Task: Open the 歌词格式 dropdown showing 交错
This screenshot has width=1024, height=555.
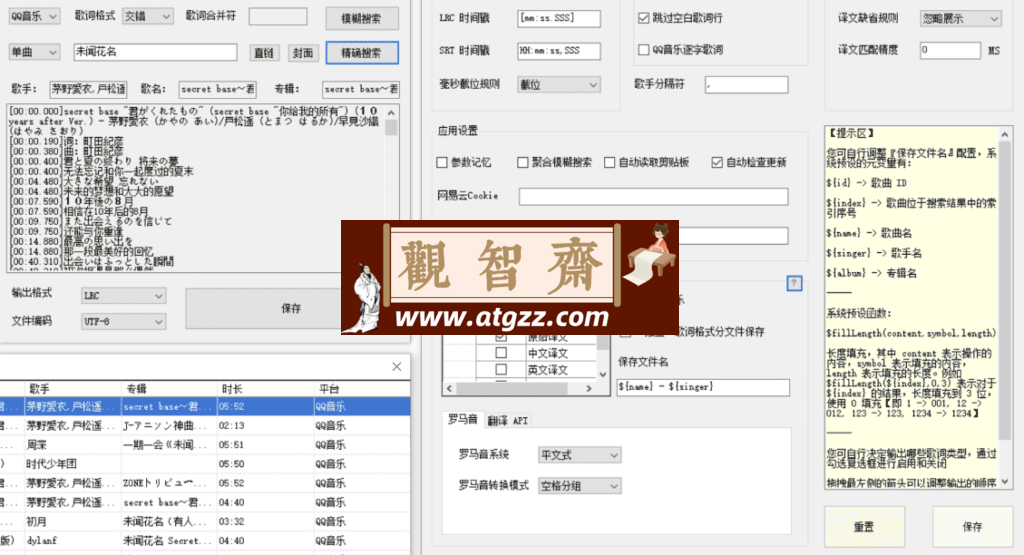Action: coord(148,16)
